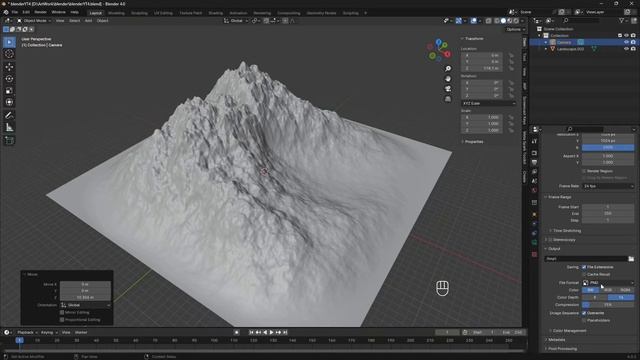Open the File Format PNG dropdown
This screenshot has width=640, height=360.
pyautogui.click(x=608, y=282)
